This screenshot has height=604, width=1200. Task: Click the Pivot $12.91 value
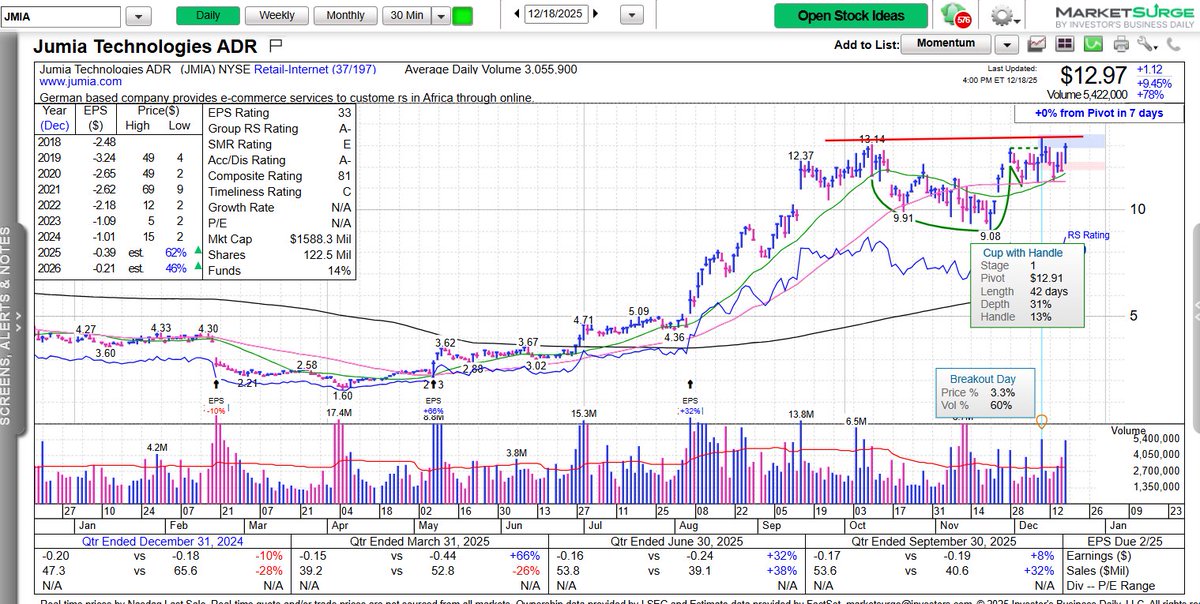click(x=1048, y=280)
